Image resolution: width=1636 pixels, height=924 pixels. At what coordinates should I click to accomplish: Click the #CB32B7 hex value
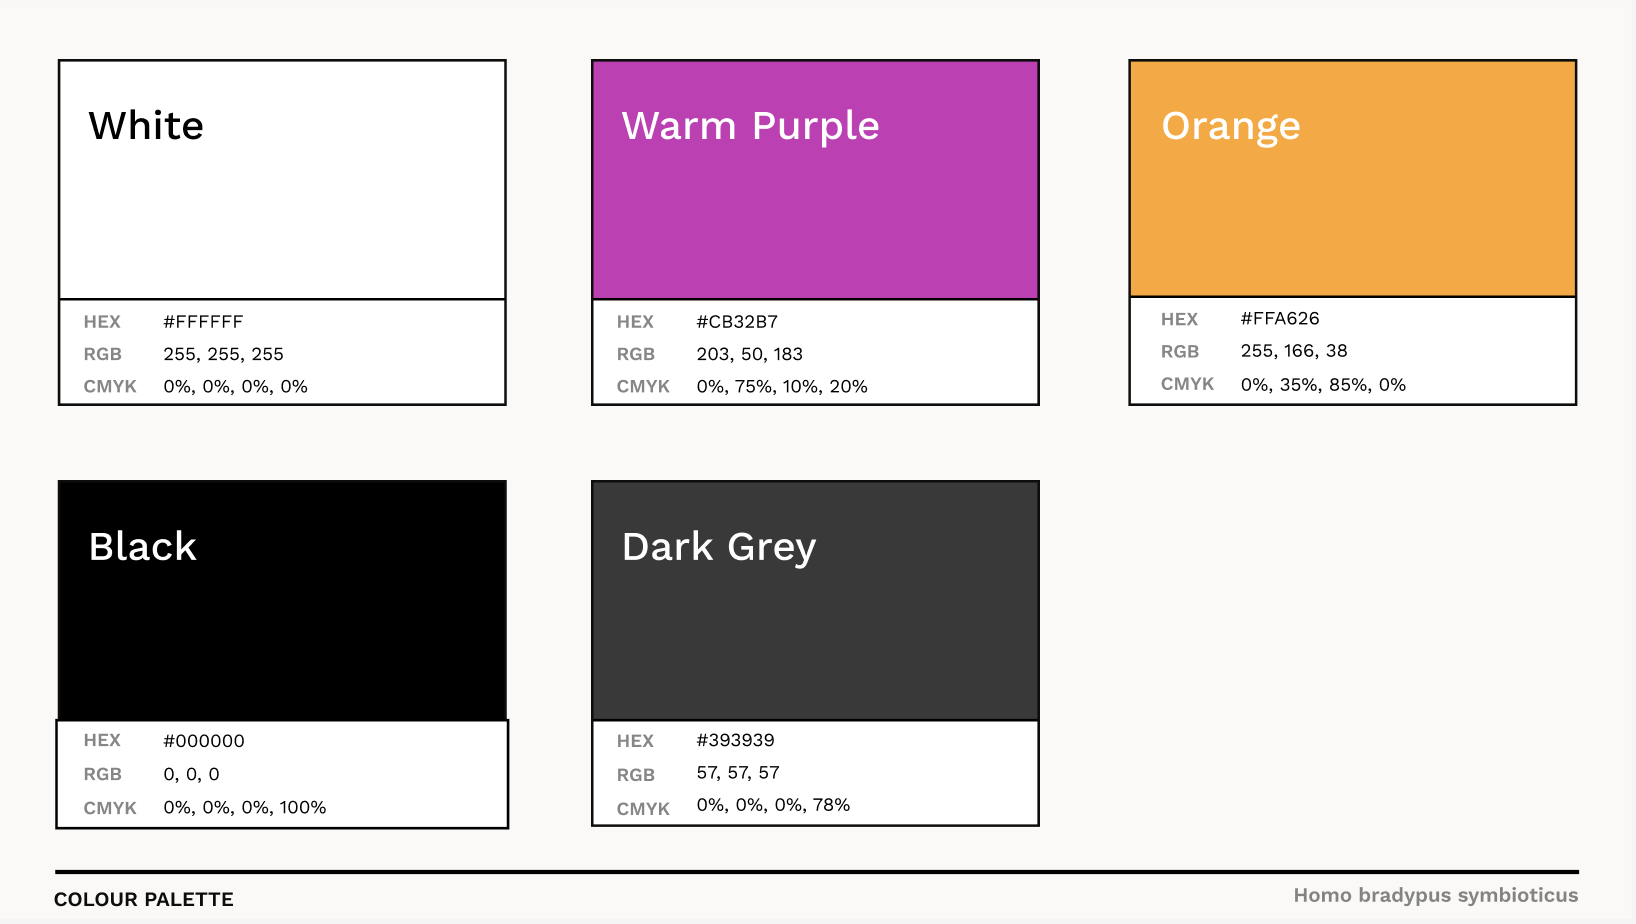coord(737,322)
